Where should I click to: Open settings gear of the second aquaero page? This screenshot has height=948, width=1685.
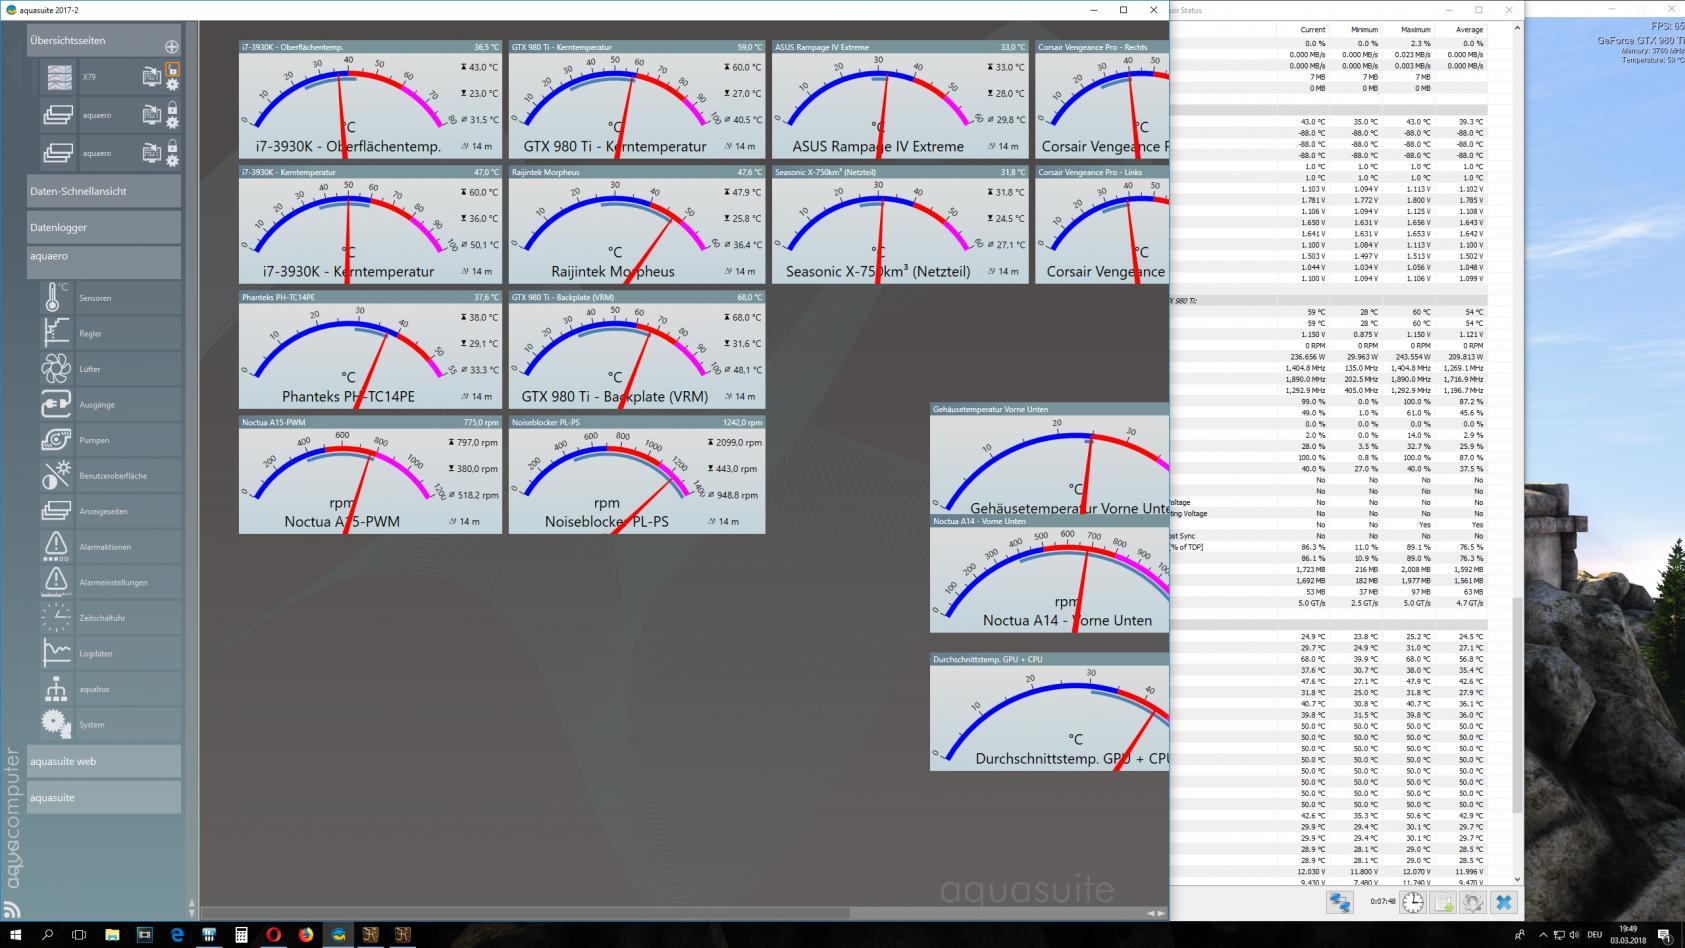point(172,161)
